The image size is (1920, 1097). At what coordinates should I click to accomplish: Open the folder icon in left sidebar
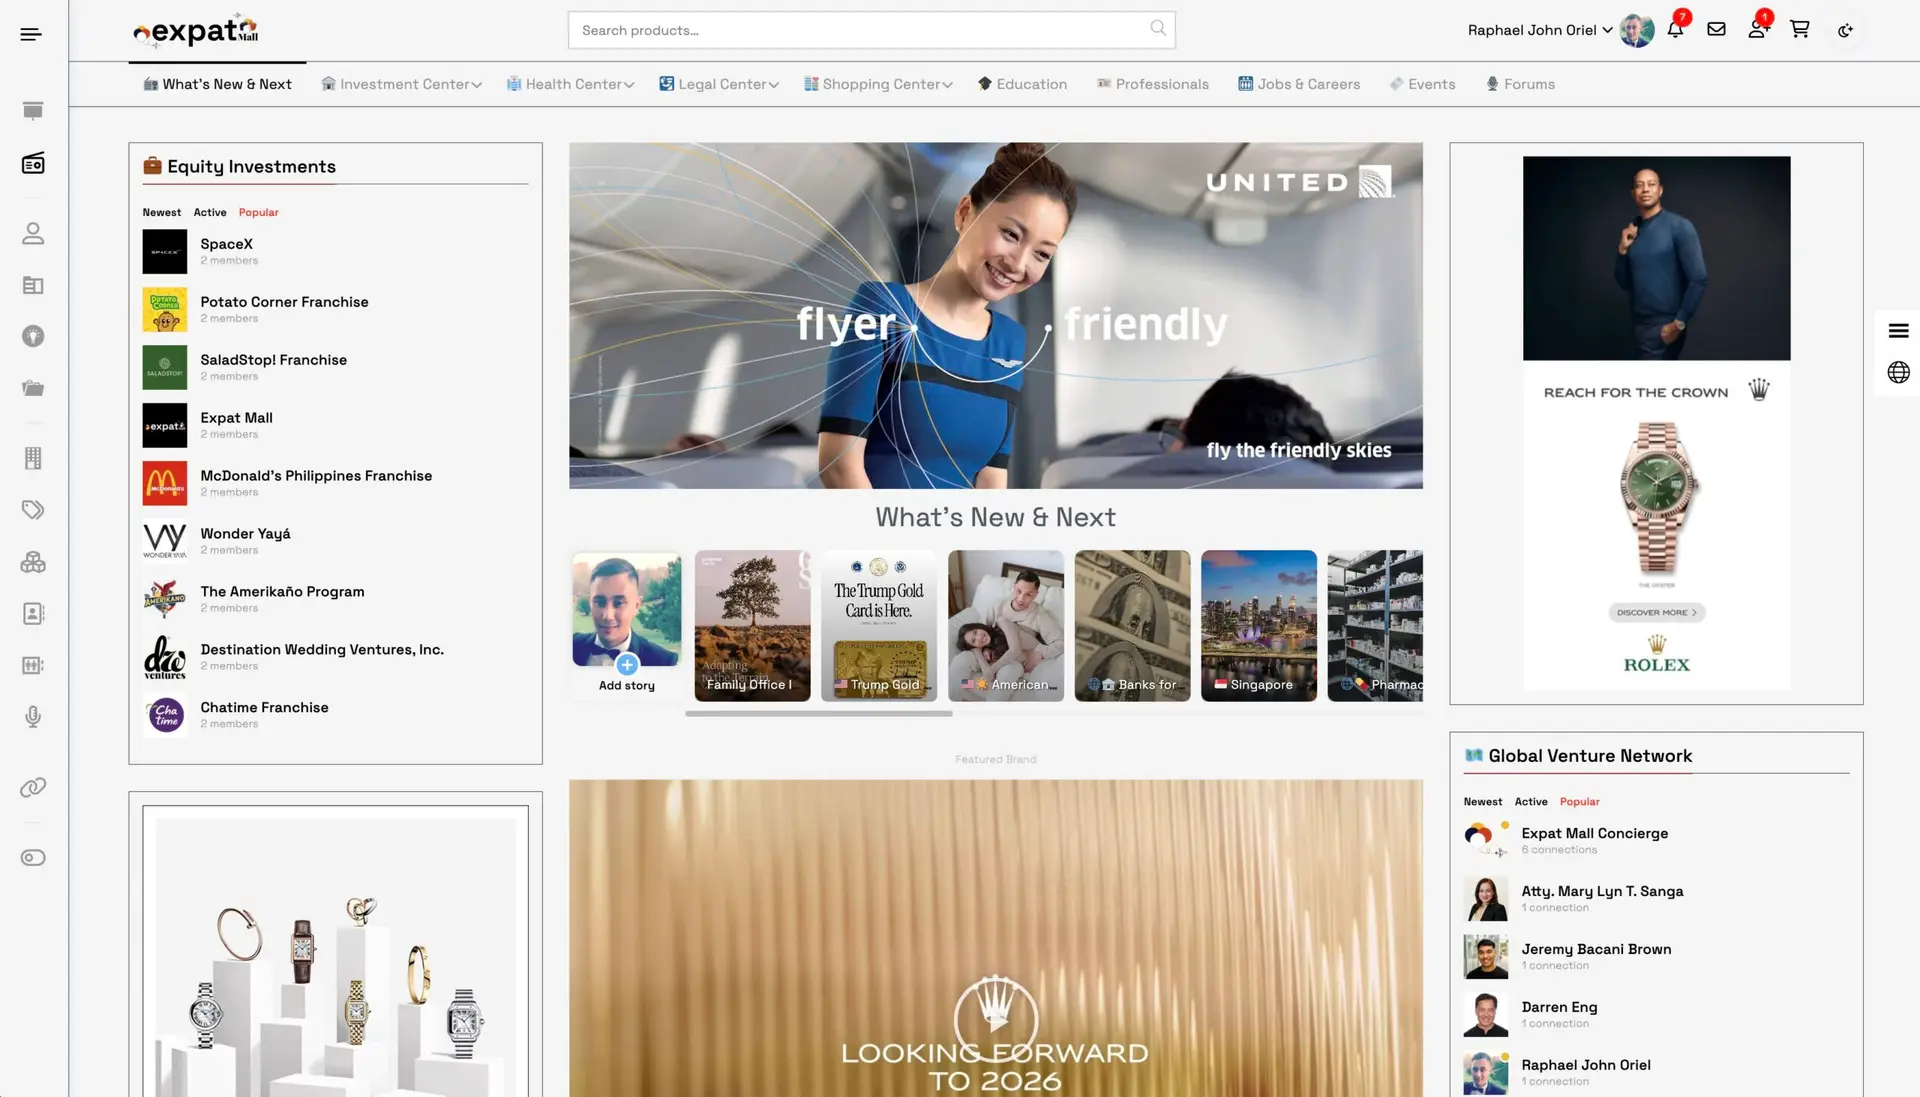click(x=33, y=388)
